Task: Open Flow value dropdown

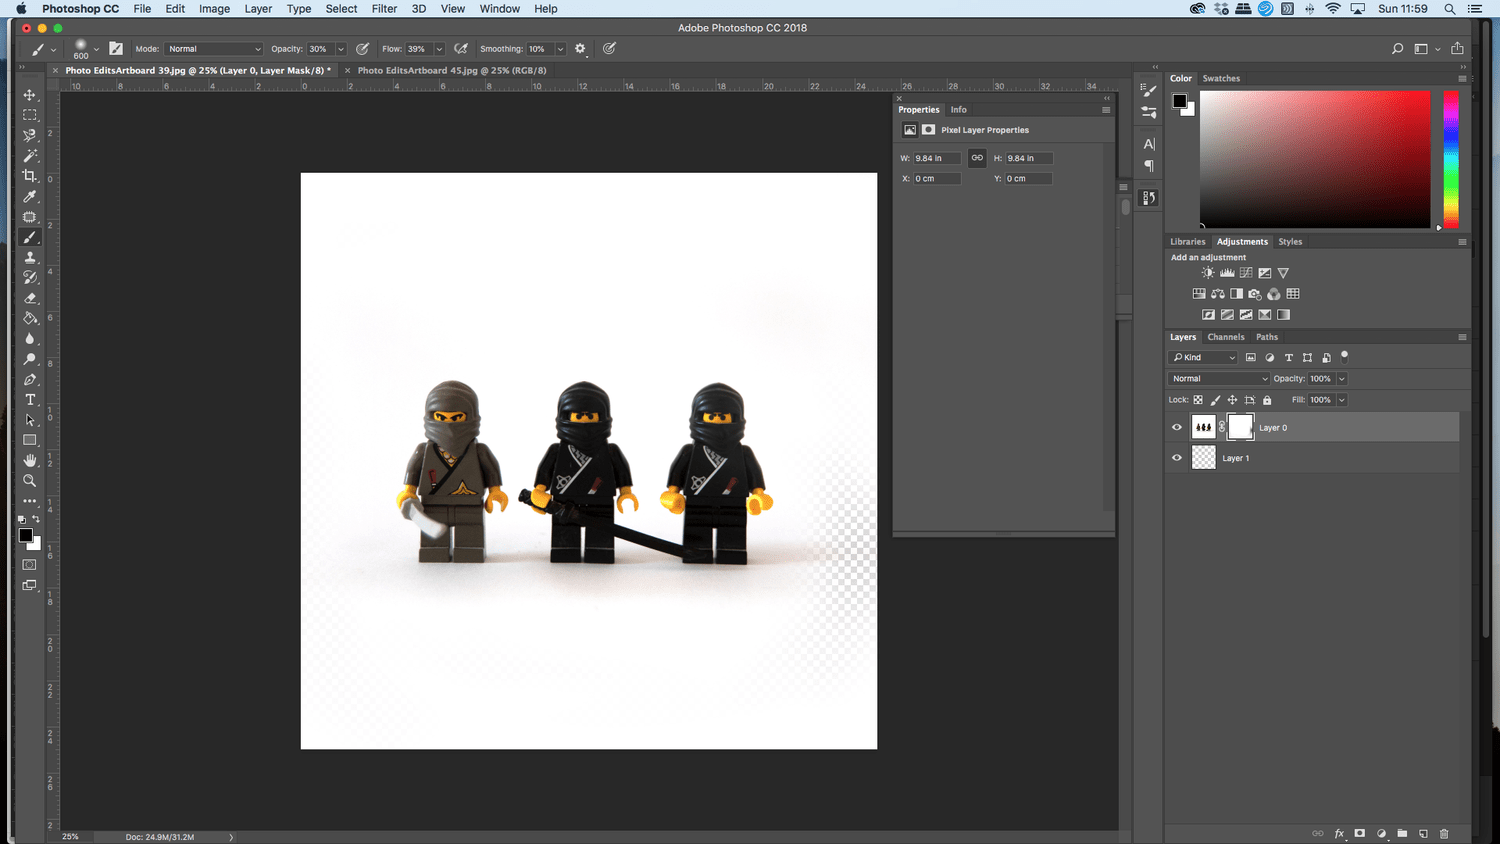Action: point(439,49)
